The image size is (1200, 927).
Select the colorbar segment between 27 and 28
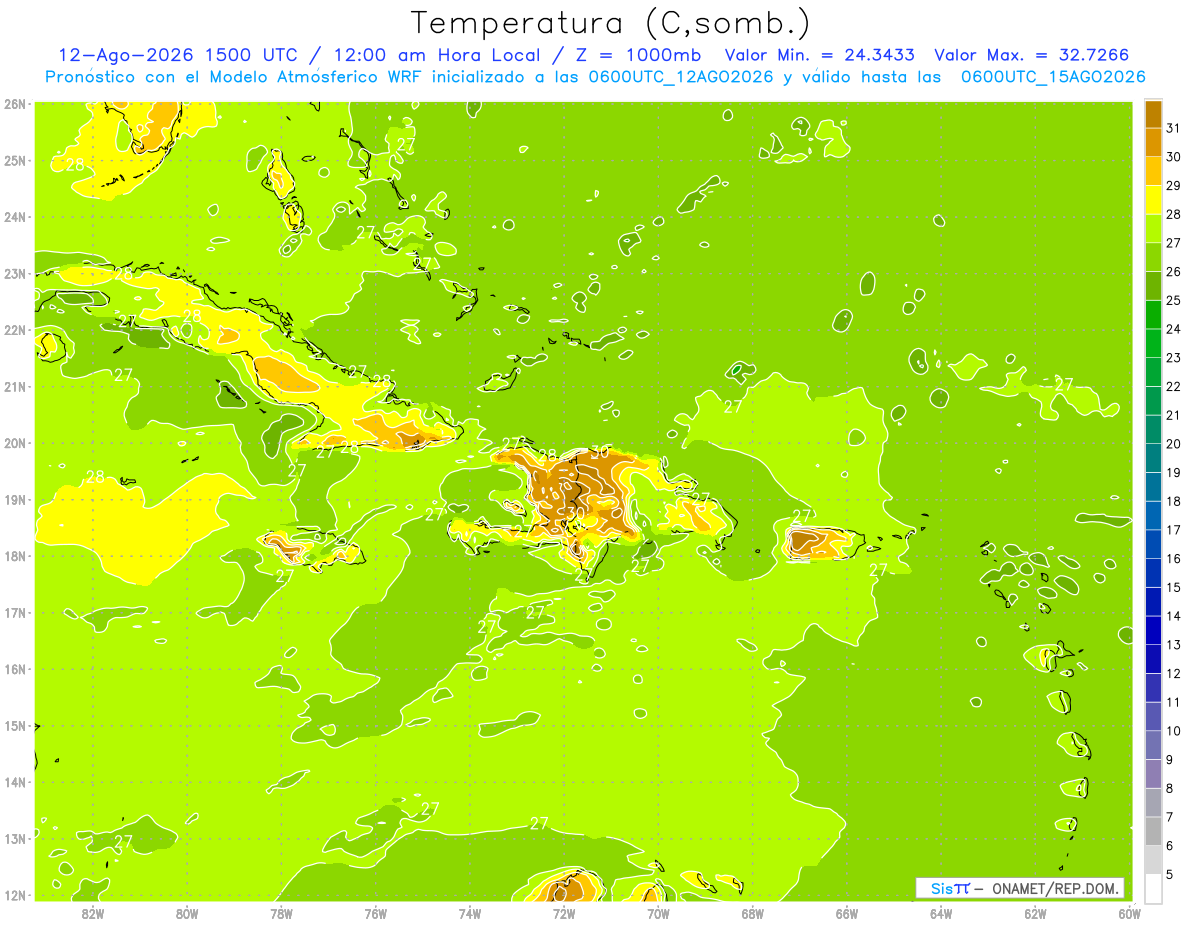[x=1153, y=229]
